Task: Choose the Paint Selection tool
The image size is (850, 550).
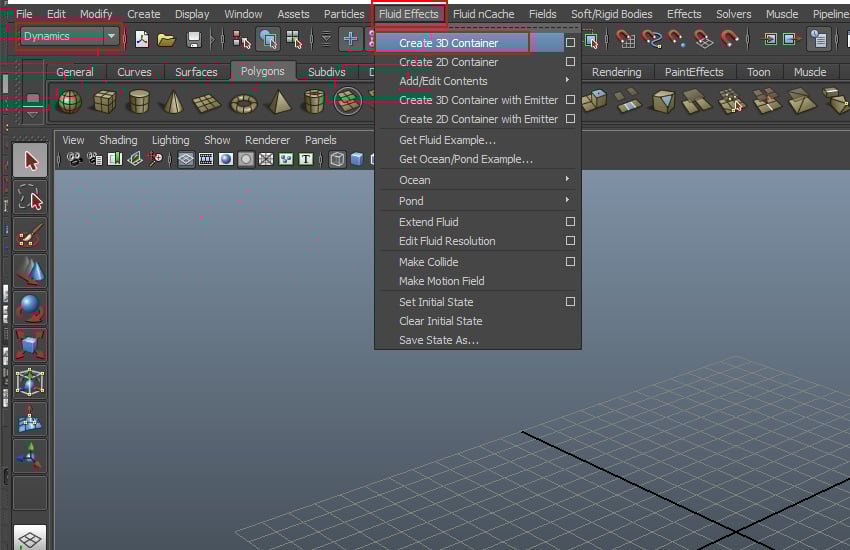Action: click(31, 235)
